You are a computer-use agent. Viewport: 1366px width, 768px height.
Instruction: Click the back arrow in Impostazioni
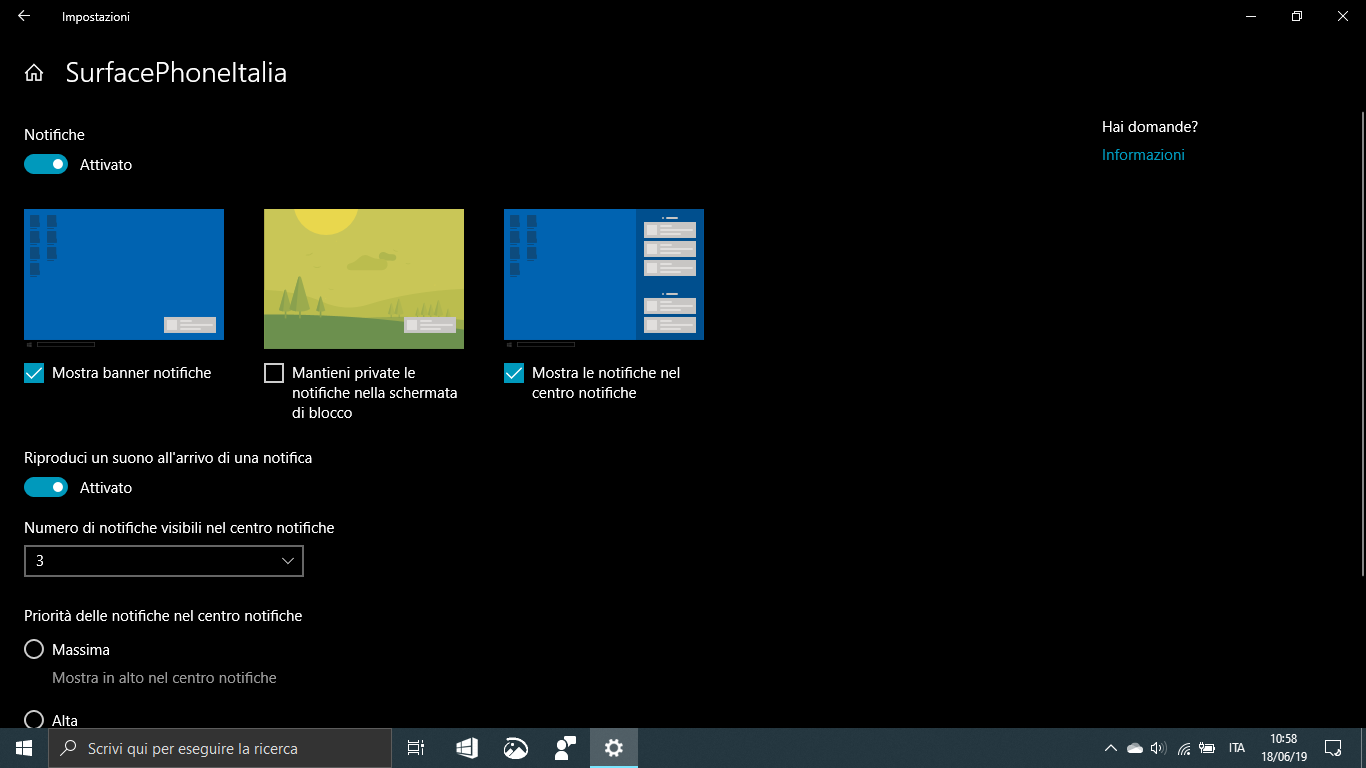(24, 16)
